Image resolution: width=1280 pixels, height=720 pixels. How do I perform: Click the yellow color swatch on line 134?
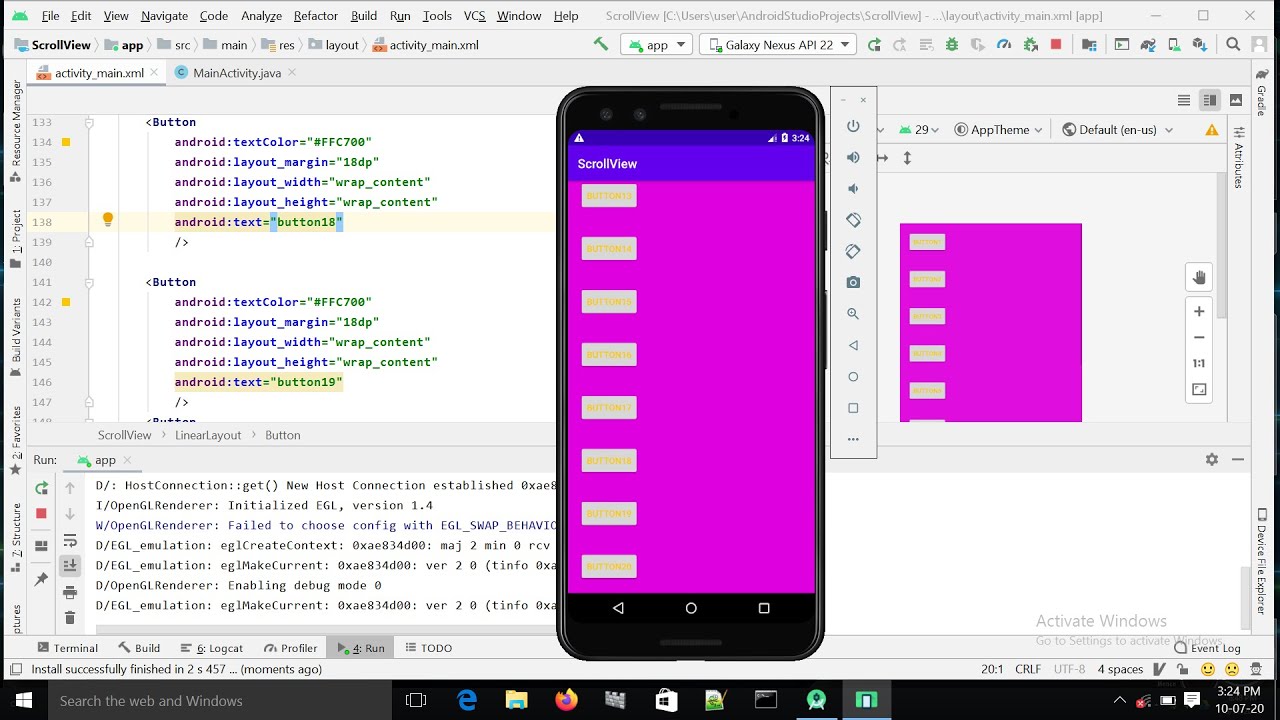[x=66, y=142]
